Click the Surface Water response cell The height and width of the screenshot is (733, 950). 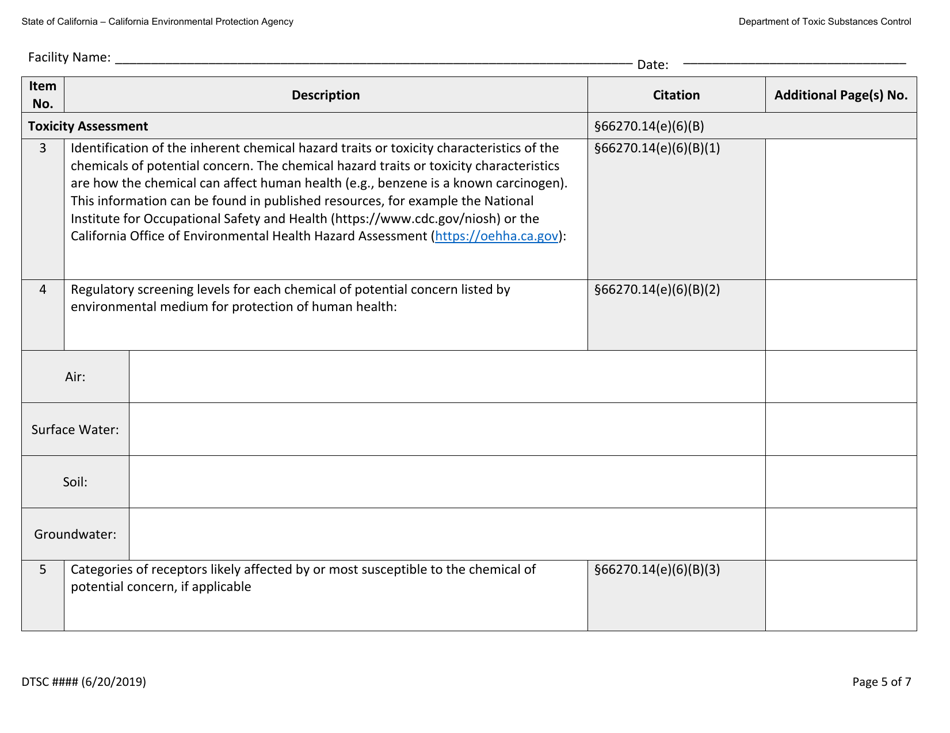[445, 426]
